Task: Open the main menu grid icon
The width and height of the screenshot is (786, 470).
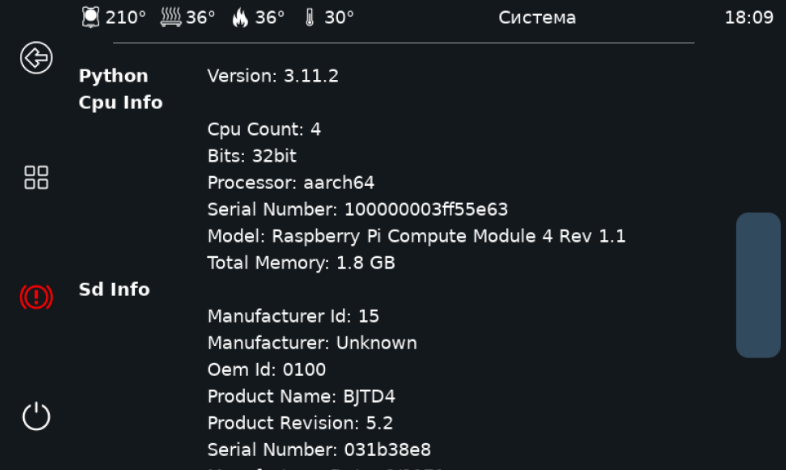Action: 36,177
